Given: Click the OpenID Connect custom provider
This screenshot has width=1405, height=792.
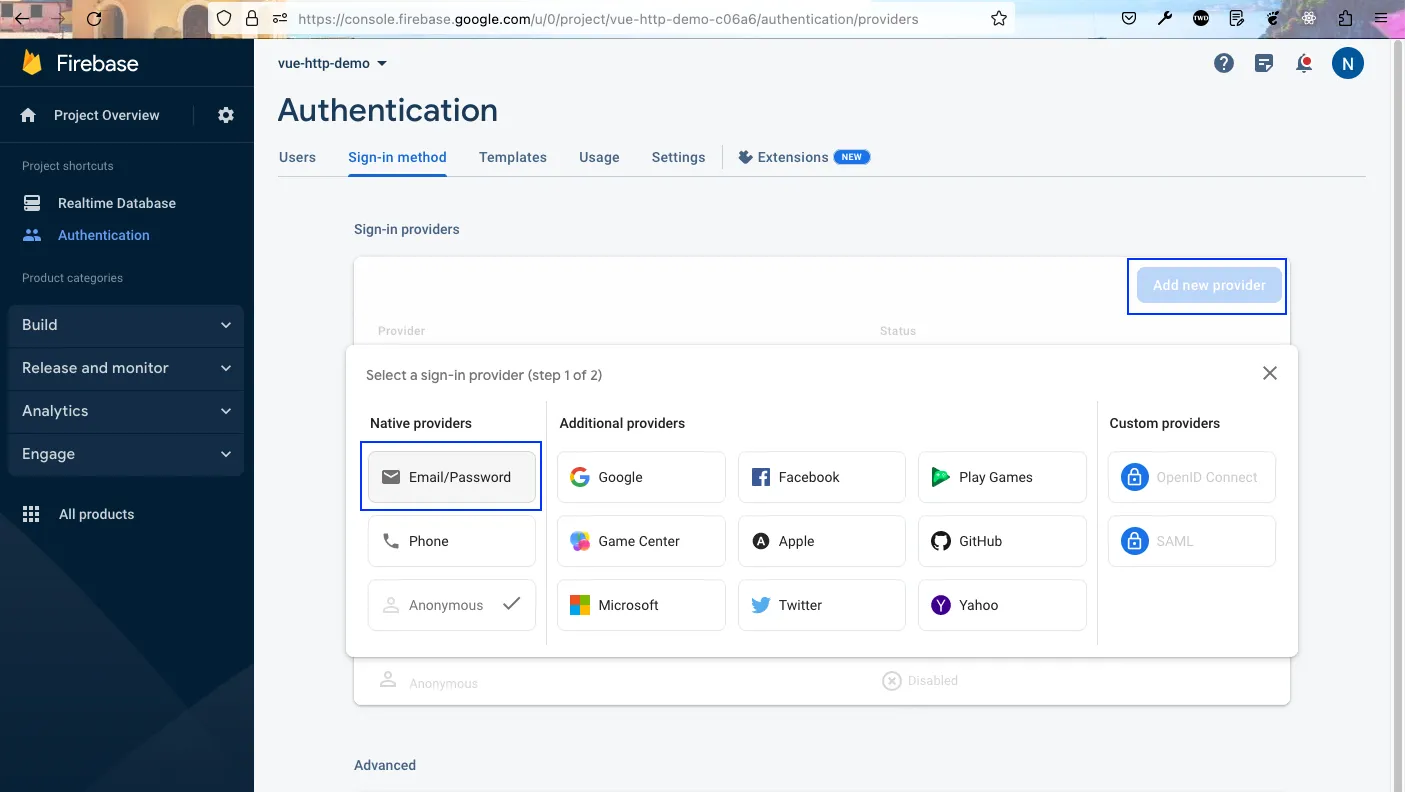Looking at the screenshot, I should point(1192,477).
